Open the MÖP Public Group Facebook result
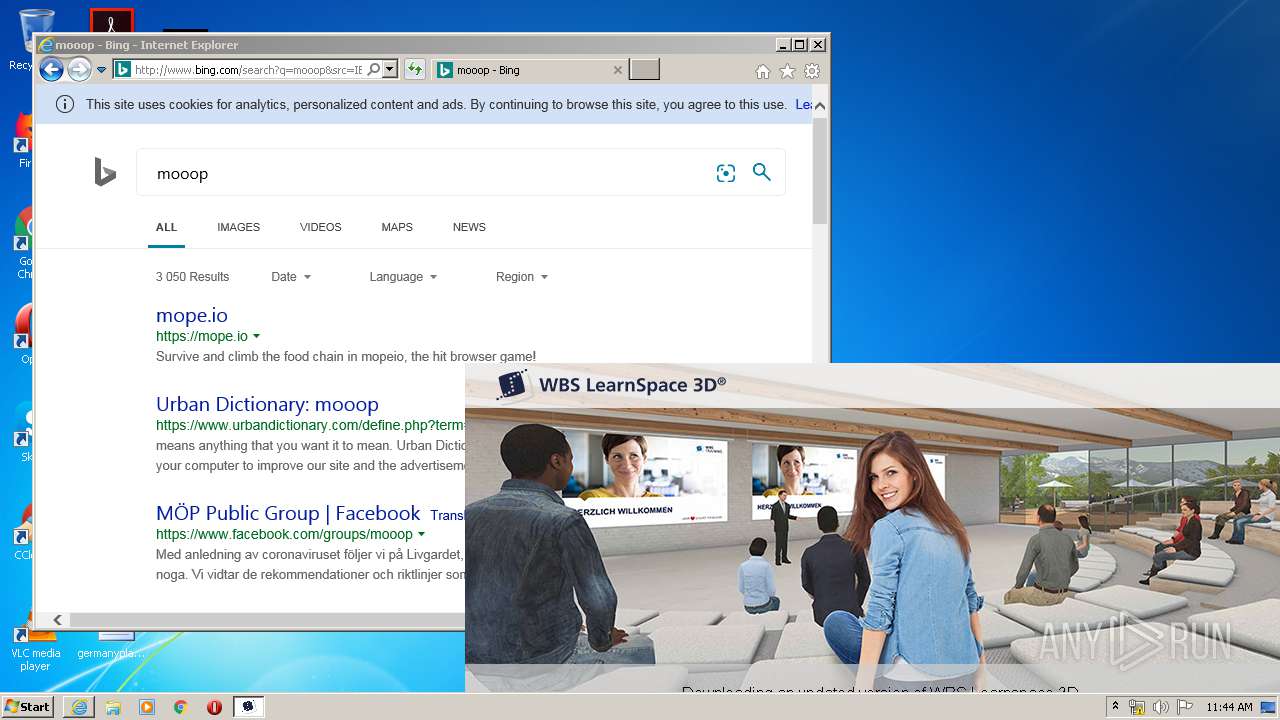 [288, 513]
